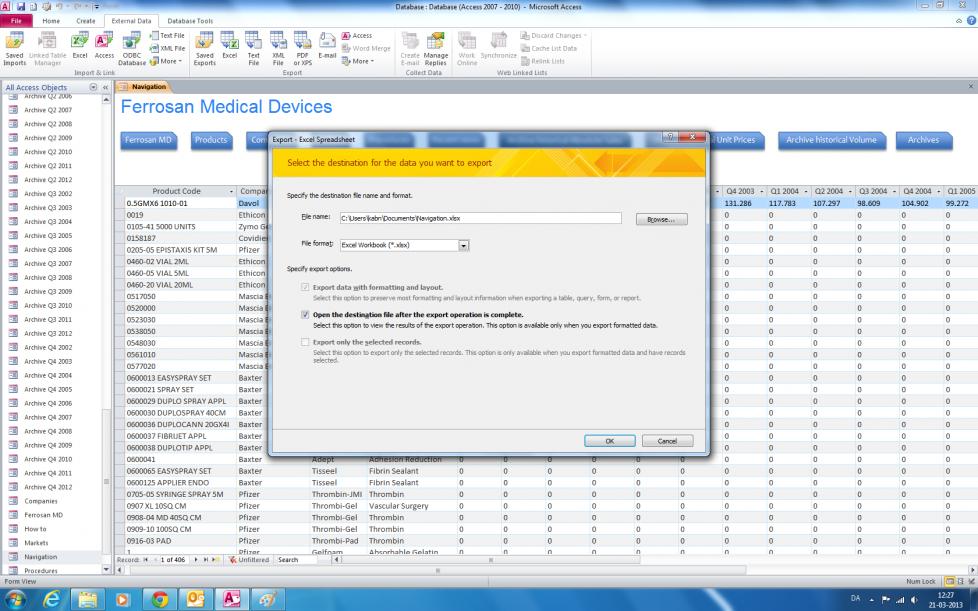The height and width of the screenshot is (611, 978).
Task: Switch to the Create ribbon tab
Action: tap(85, 21)
